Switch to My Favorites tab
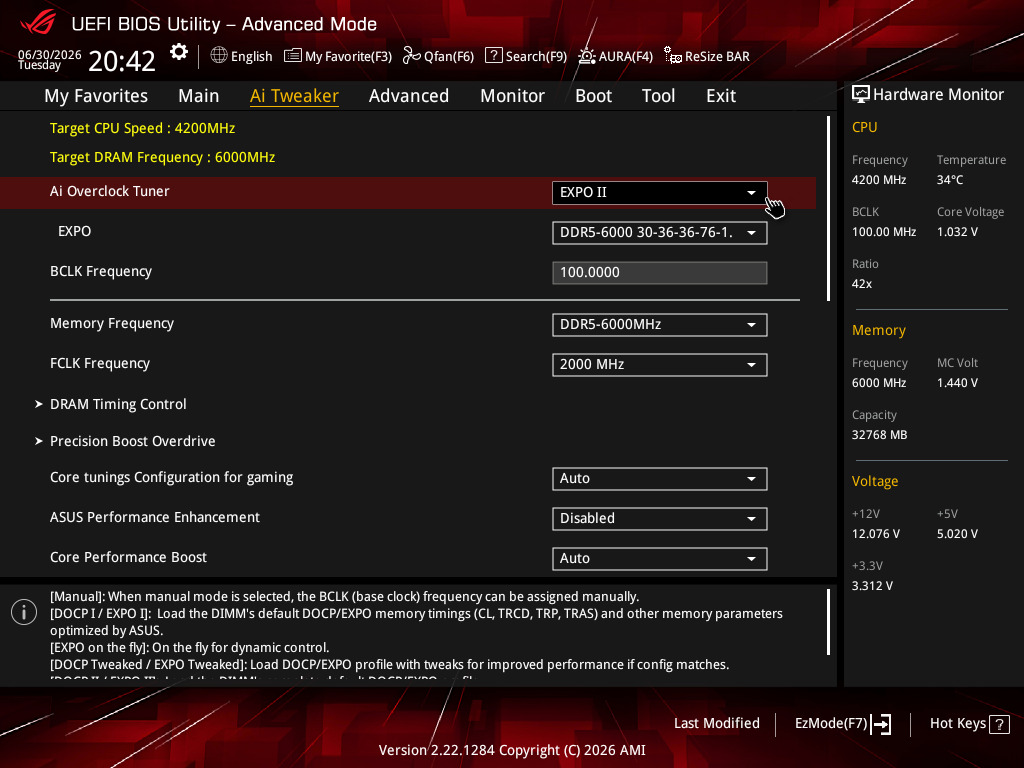This screenshot has width=1024, height=768. (x=96, y=96)
